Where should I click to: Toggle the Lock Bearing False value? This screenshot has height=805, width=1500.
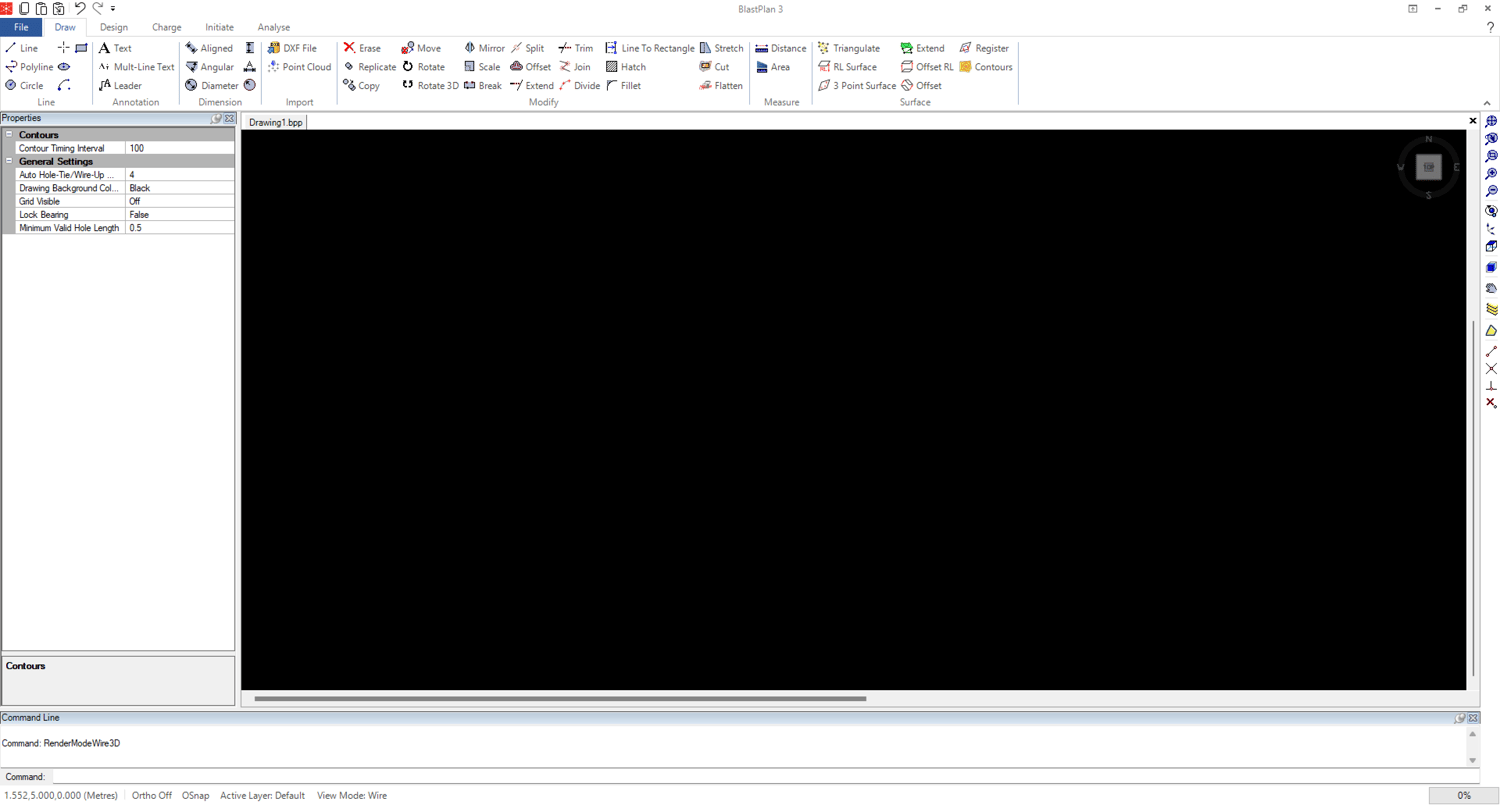coord(180,215)
